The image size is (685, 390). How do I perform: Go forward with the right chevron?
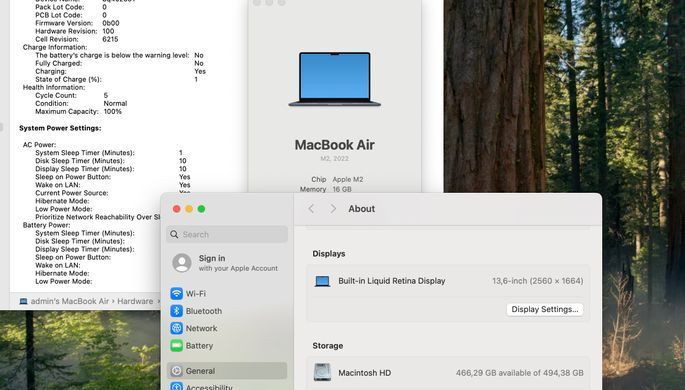pos(333,209)
